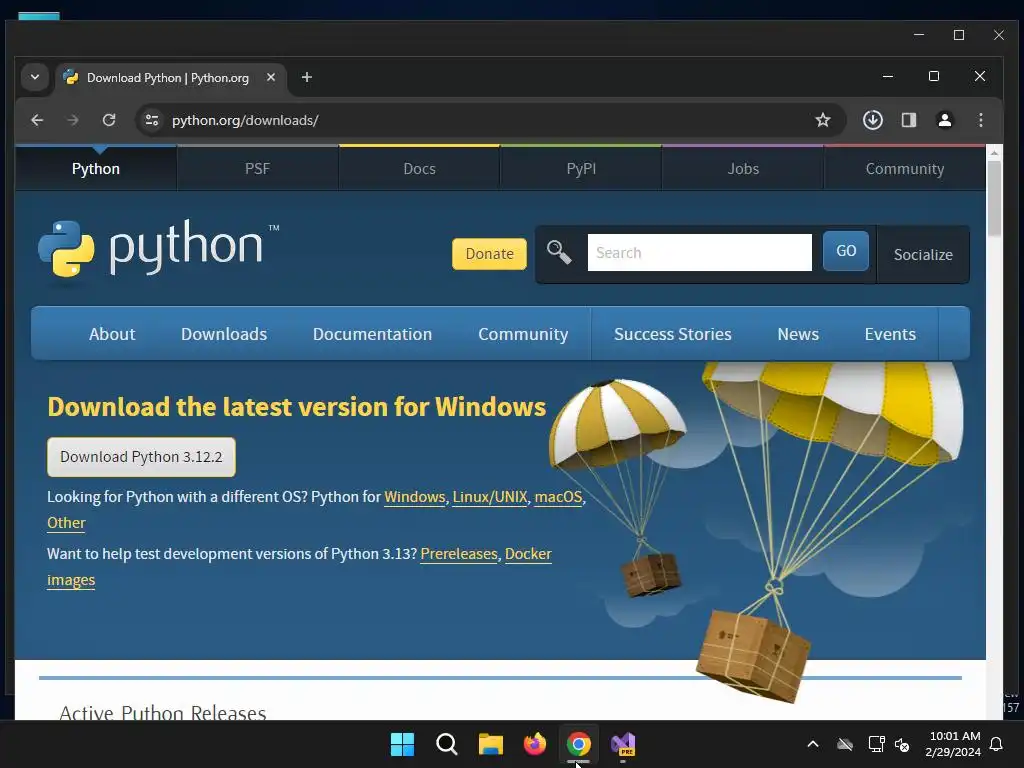Open Visual Studio Preview from taskbar
1024x768 pixels.
[x=623, y=744]
